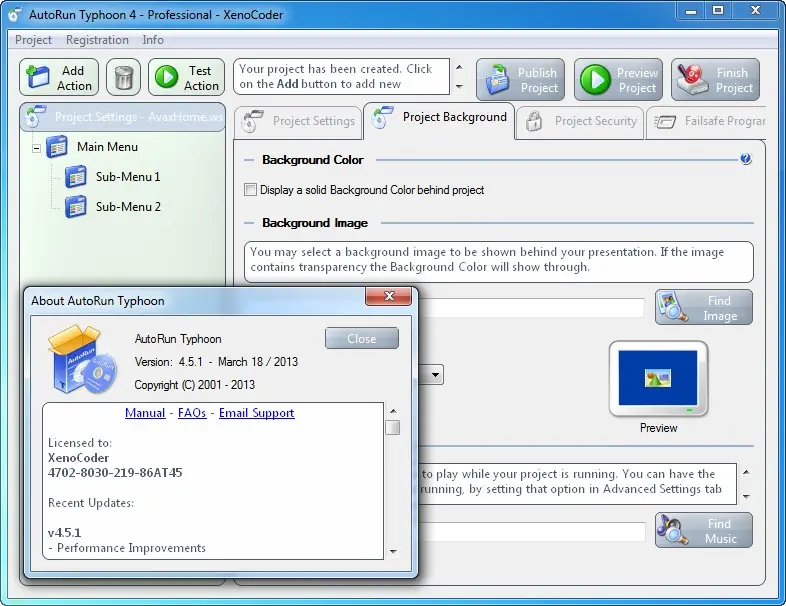The height and width of the screenshot is (606, 786).
Task: Click Close in the About dialog
Action: click(x=362, y=338)
